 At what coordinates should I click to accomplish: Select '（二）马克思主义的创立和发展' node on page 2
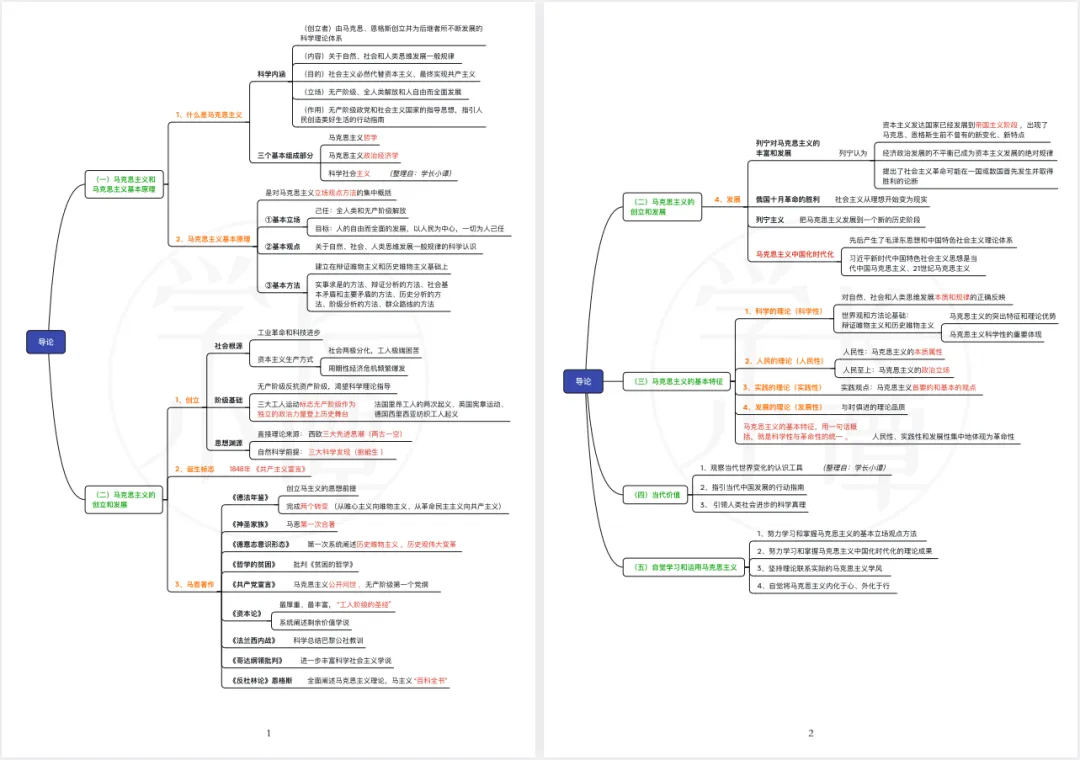662,207
